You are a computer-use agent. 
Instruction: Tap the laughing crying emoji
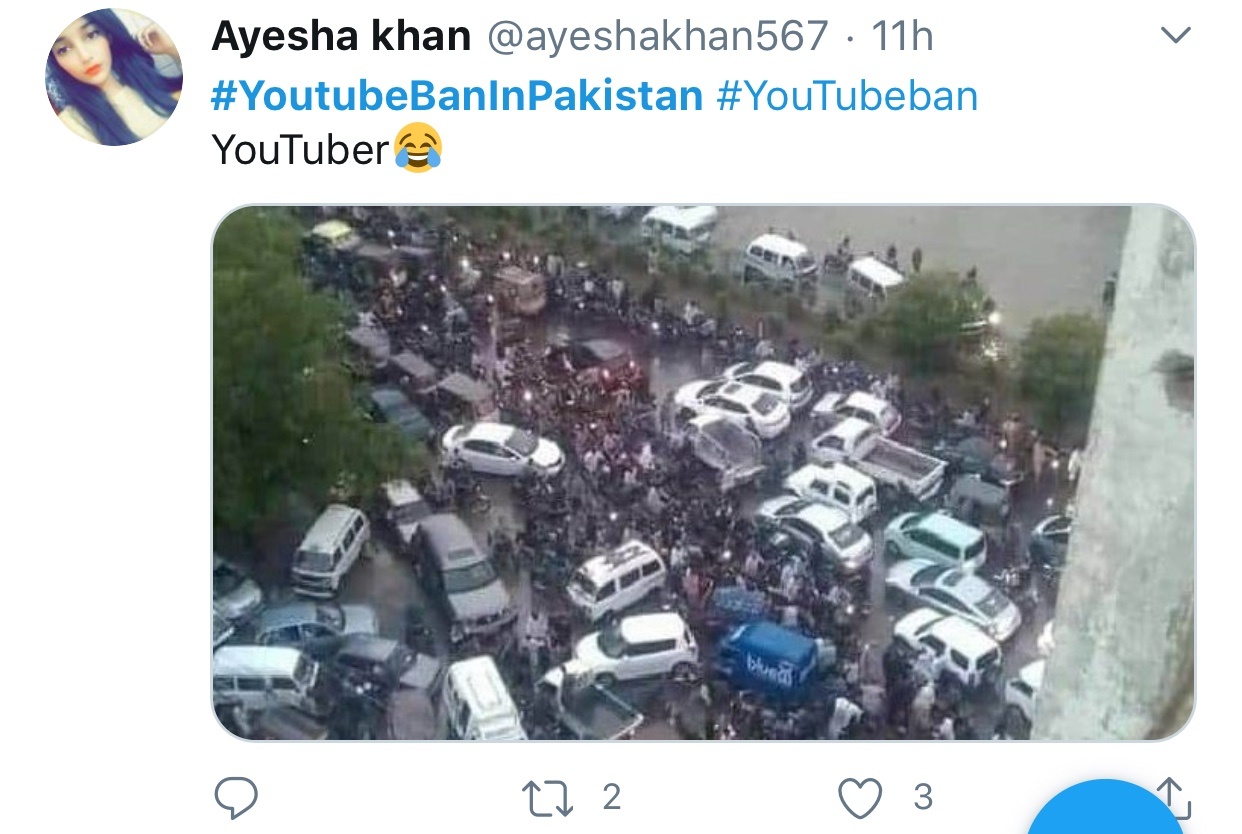[x=418, y=148]
